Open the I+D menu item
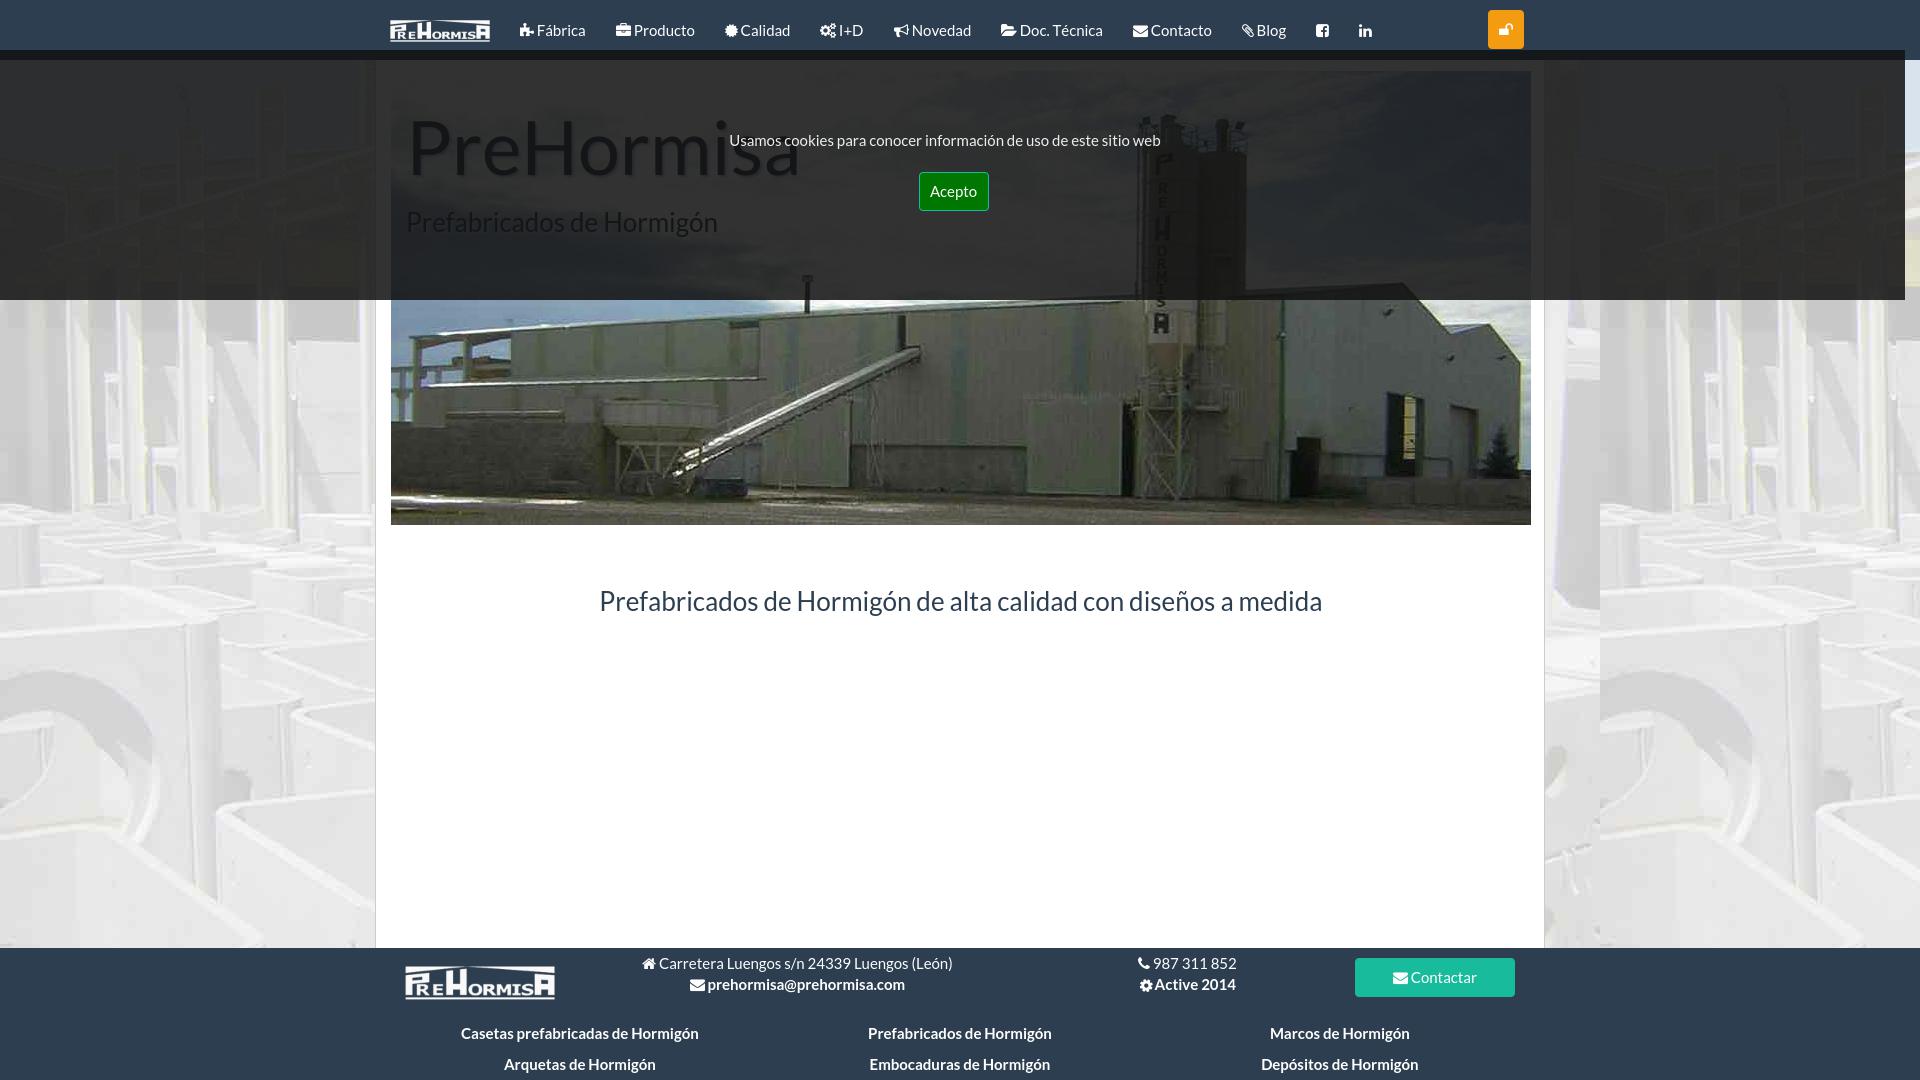 (841, 31)
